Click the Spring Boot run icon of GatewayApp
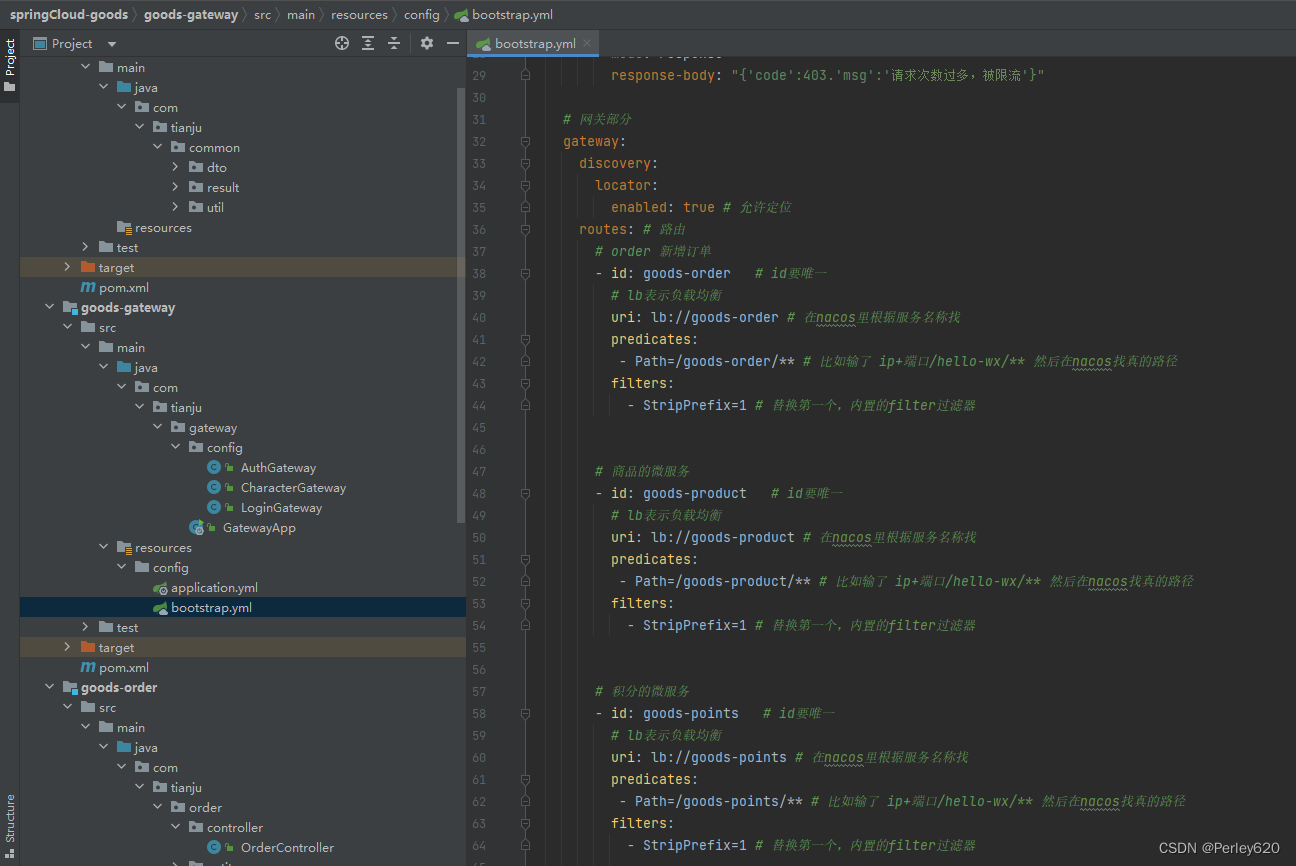Screen dimensions: 1296x866 [197, 527]
